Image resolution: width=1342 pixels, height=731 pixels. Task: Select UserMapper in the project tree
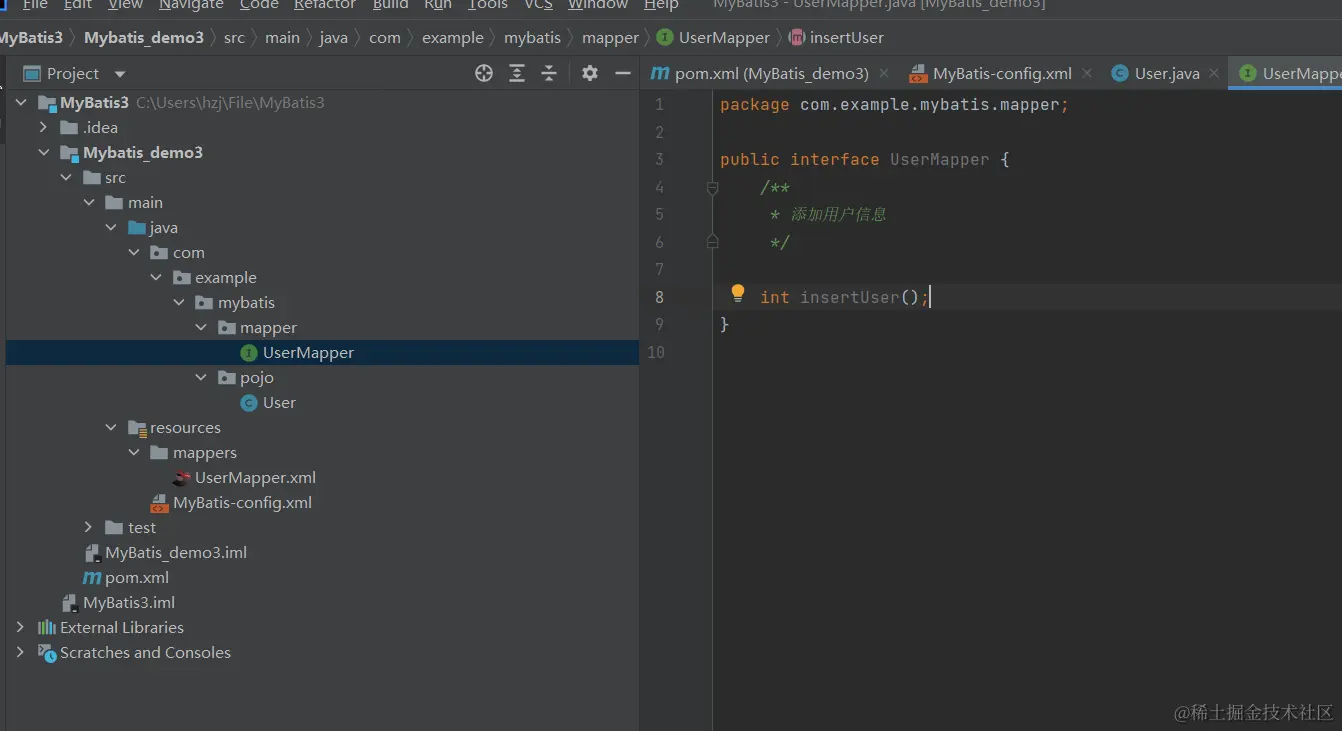(308, 352)
